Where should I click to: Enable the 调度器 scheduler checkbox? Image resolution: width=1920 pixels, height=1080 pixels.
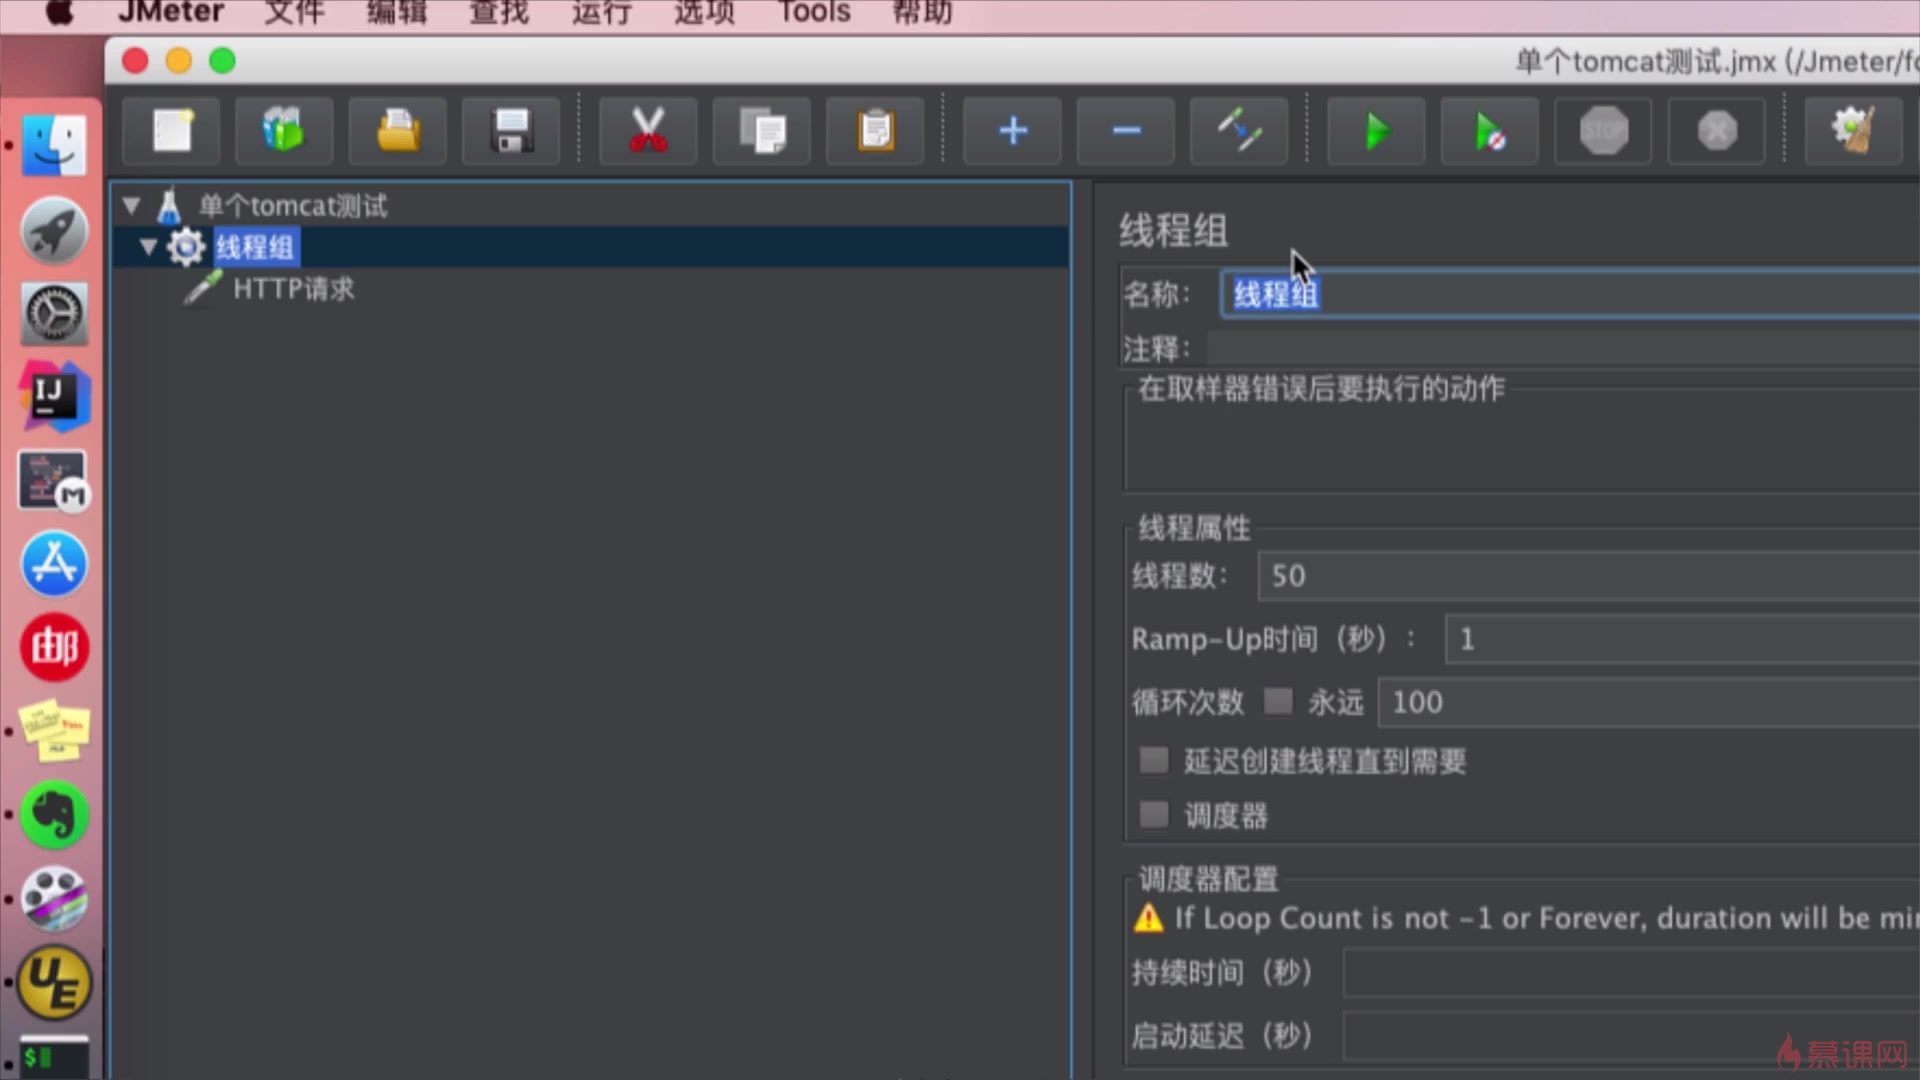tap(1153, 814)
